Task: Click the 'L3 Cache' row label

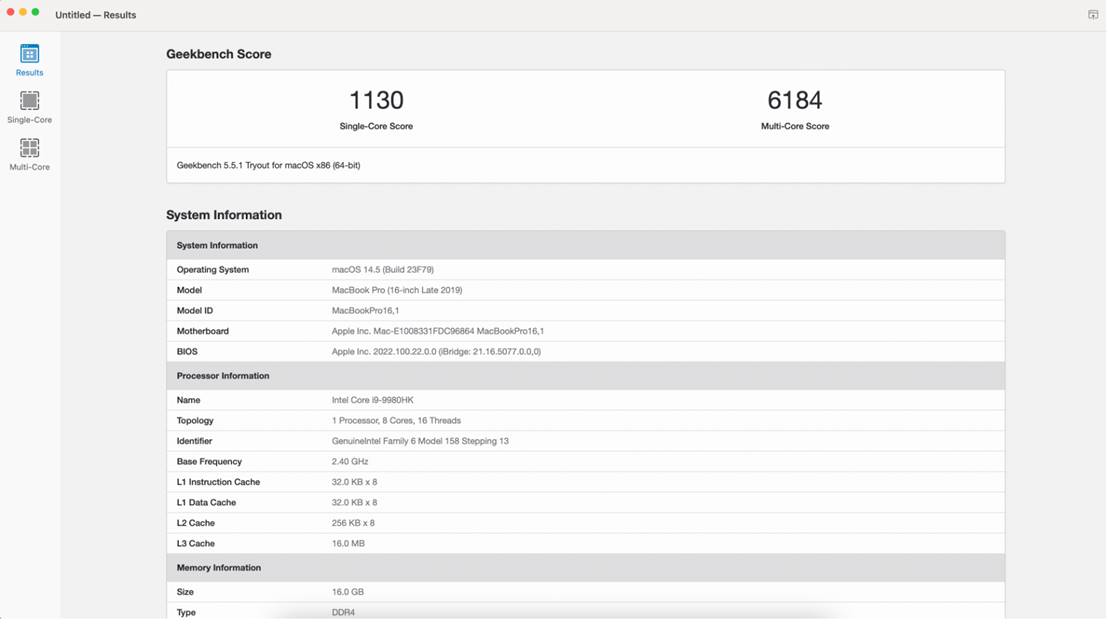Action: 196,544
